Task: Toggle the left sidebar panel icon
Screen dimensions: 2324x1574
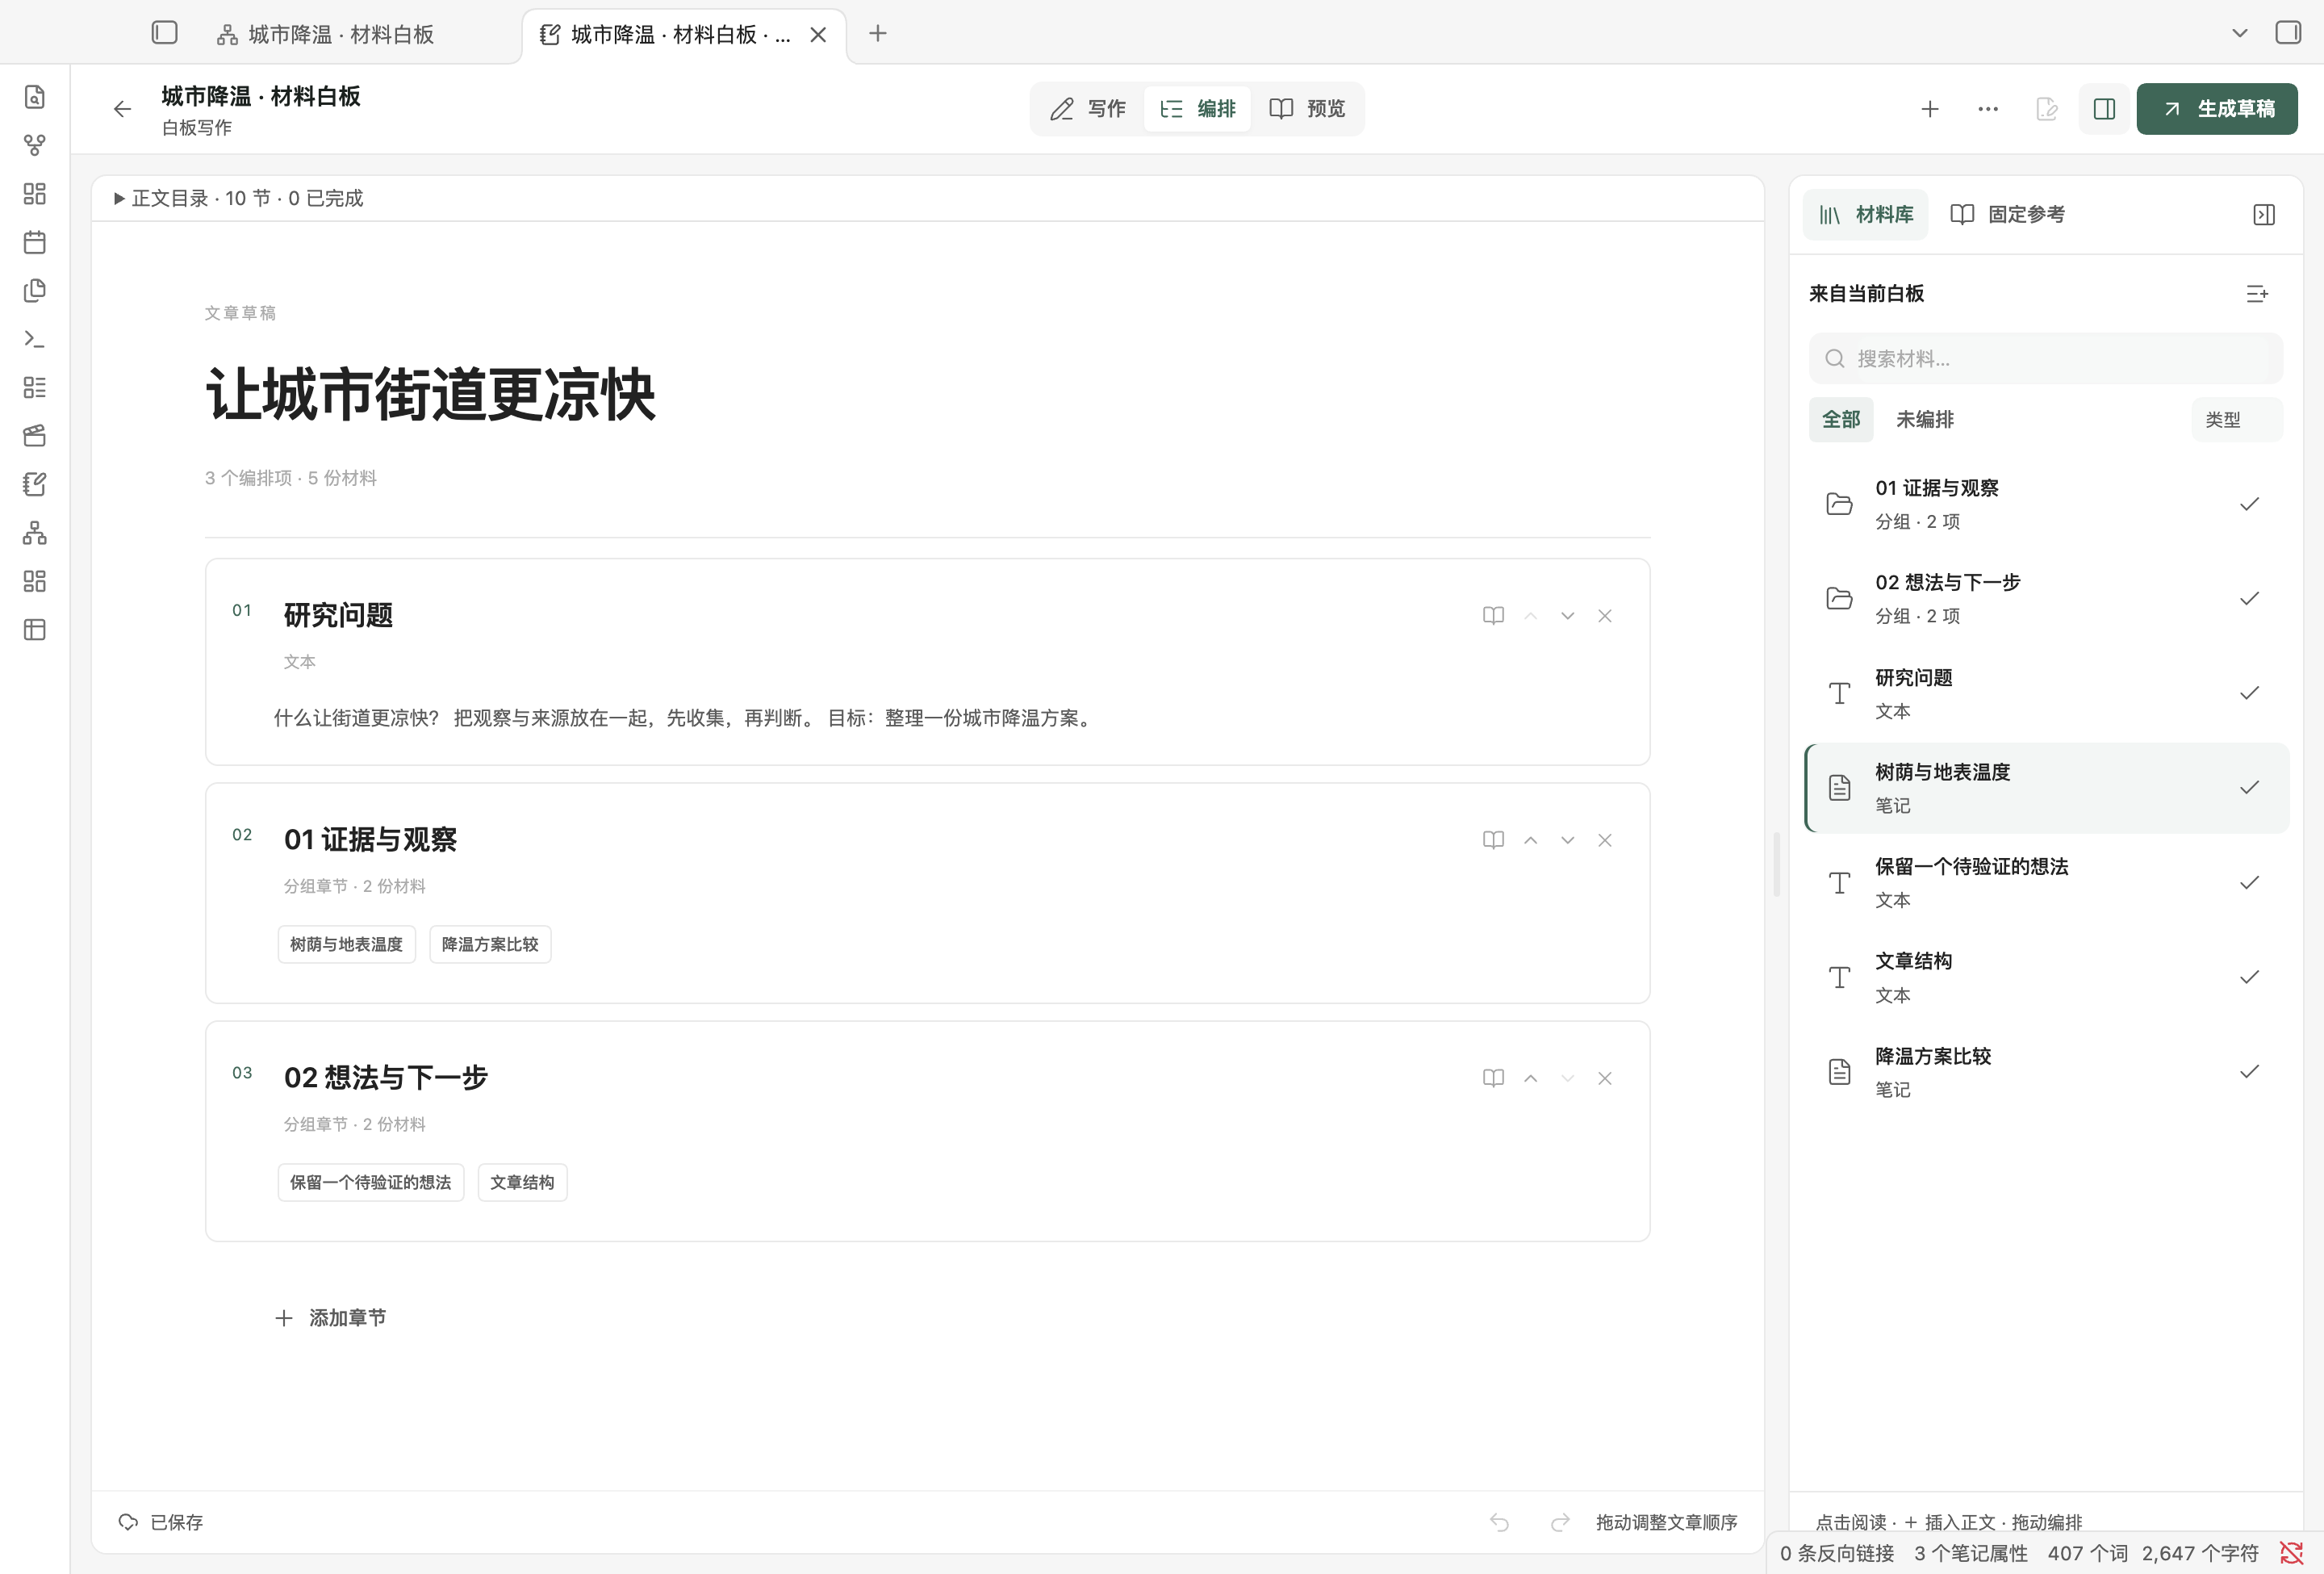Action: (x=165, y=33)
